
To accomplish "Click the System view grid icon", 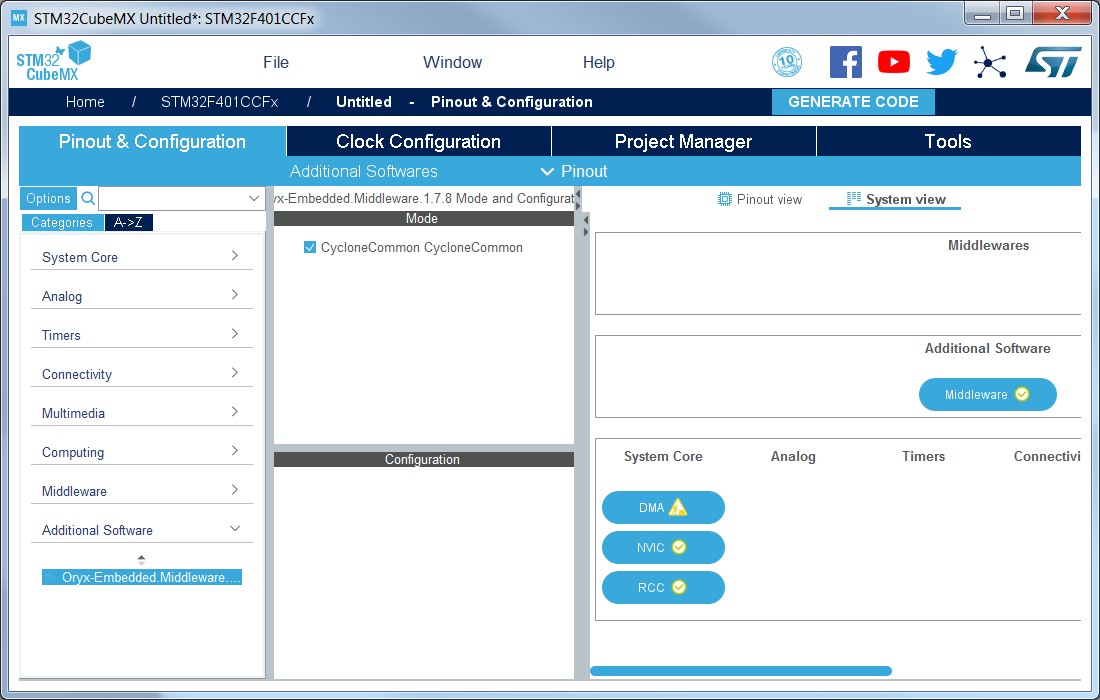I will [x=854, y=199].
